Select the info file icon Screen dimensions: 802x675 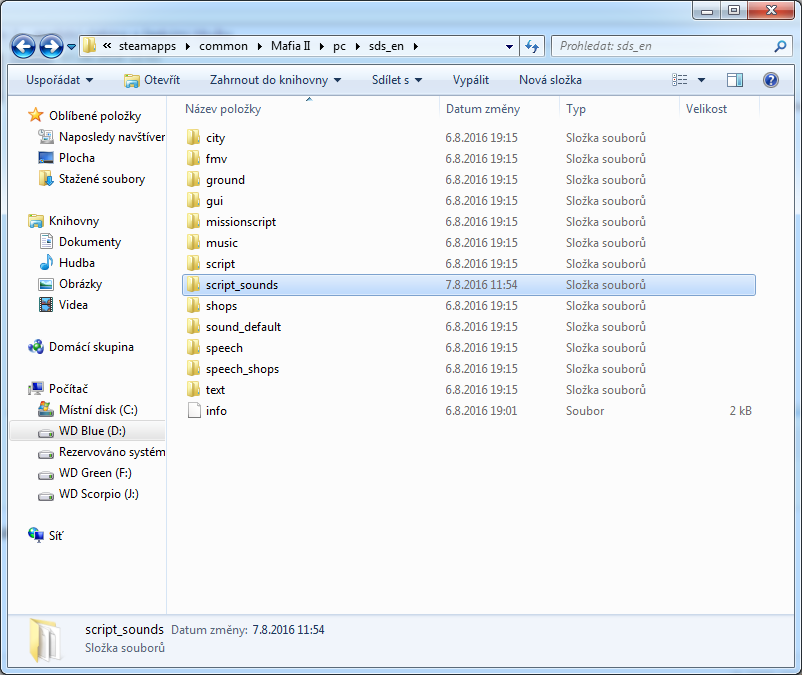(194, 411)
